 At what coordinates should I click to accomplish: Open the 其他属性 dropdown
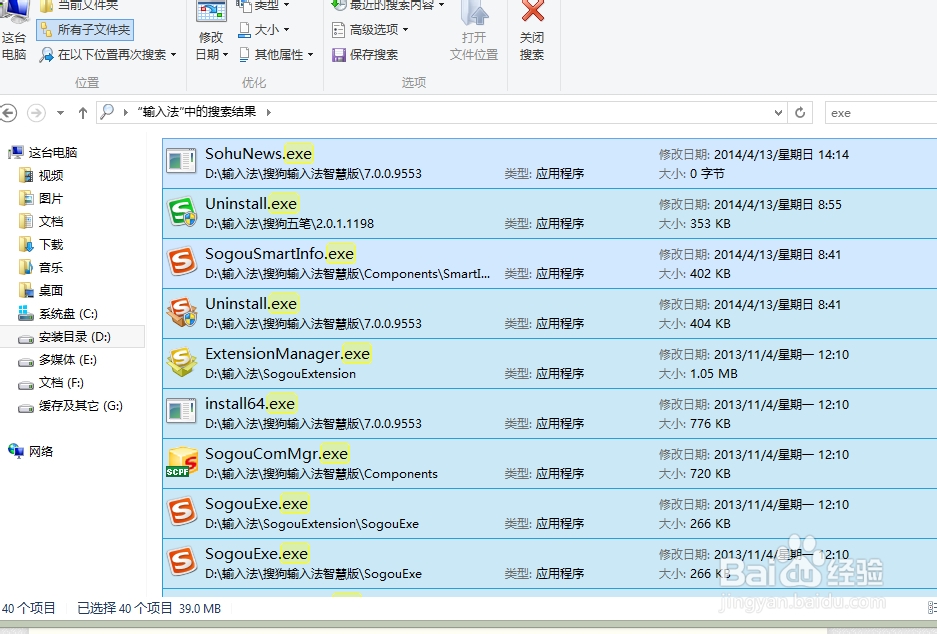pyautogui.click(x=276, y=55)
